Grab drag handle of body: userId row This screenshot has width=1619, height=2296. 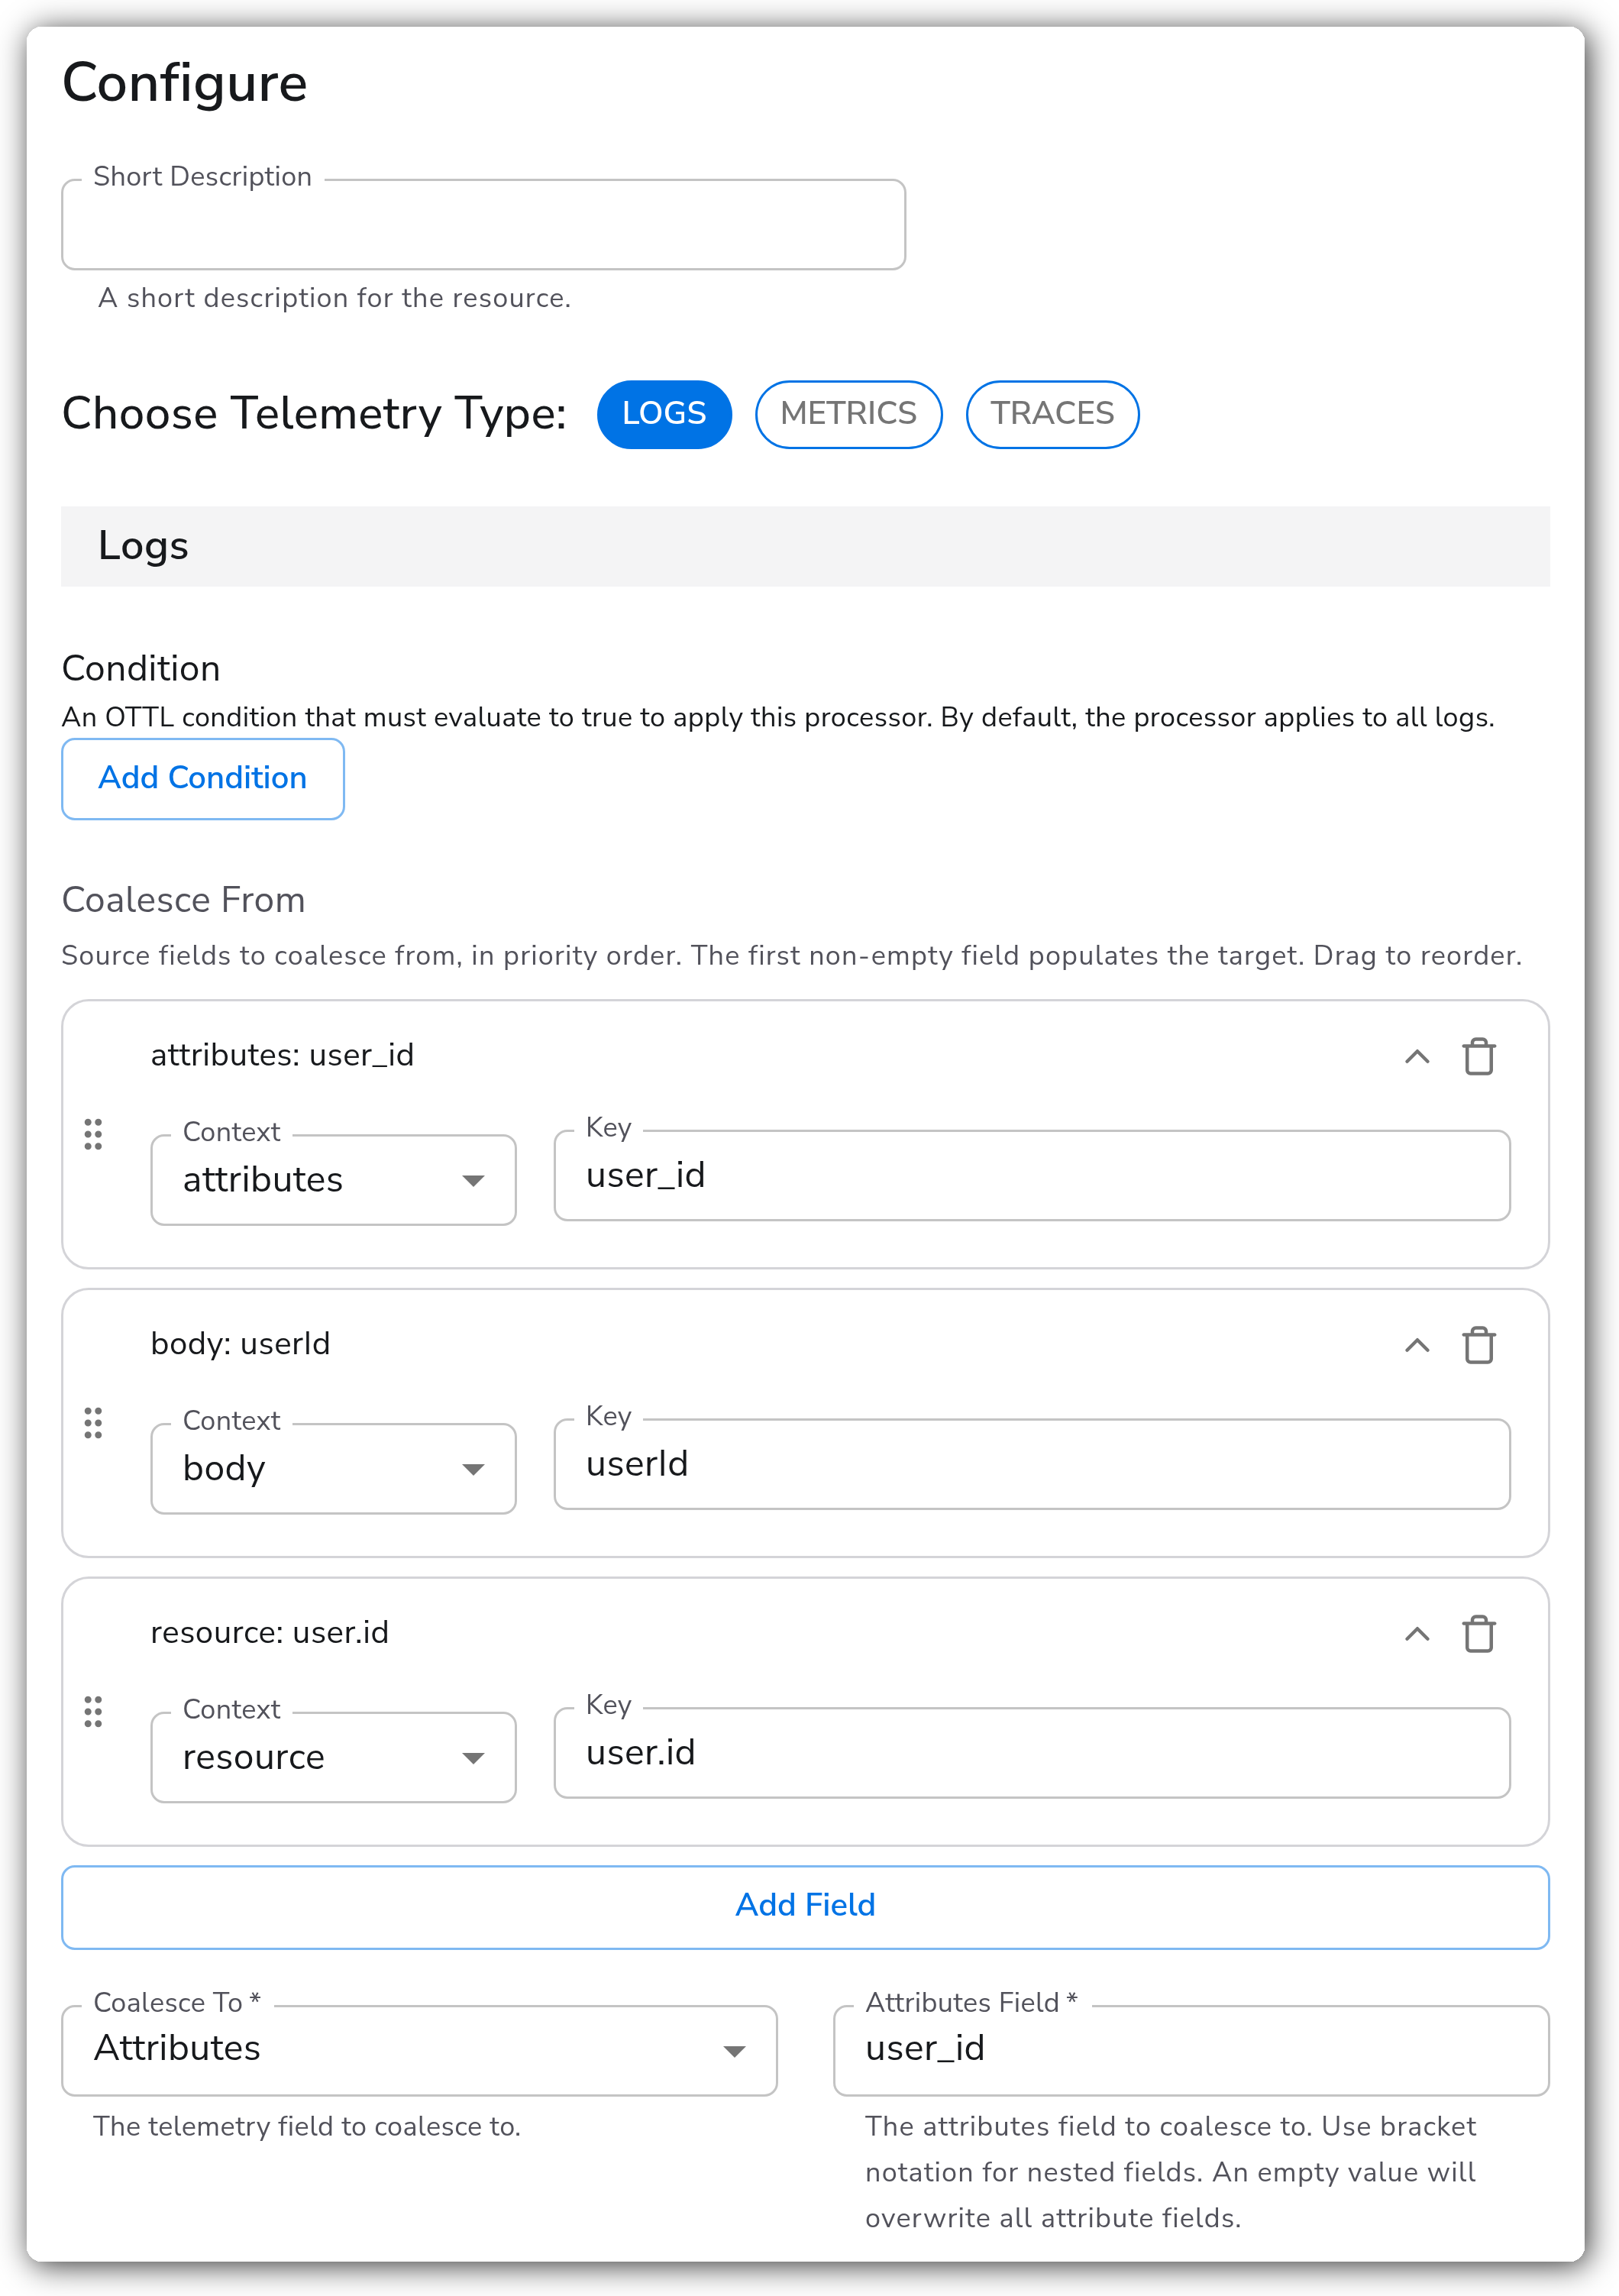point(93,1423)
